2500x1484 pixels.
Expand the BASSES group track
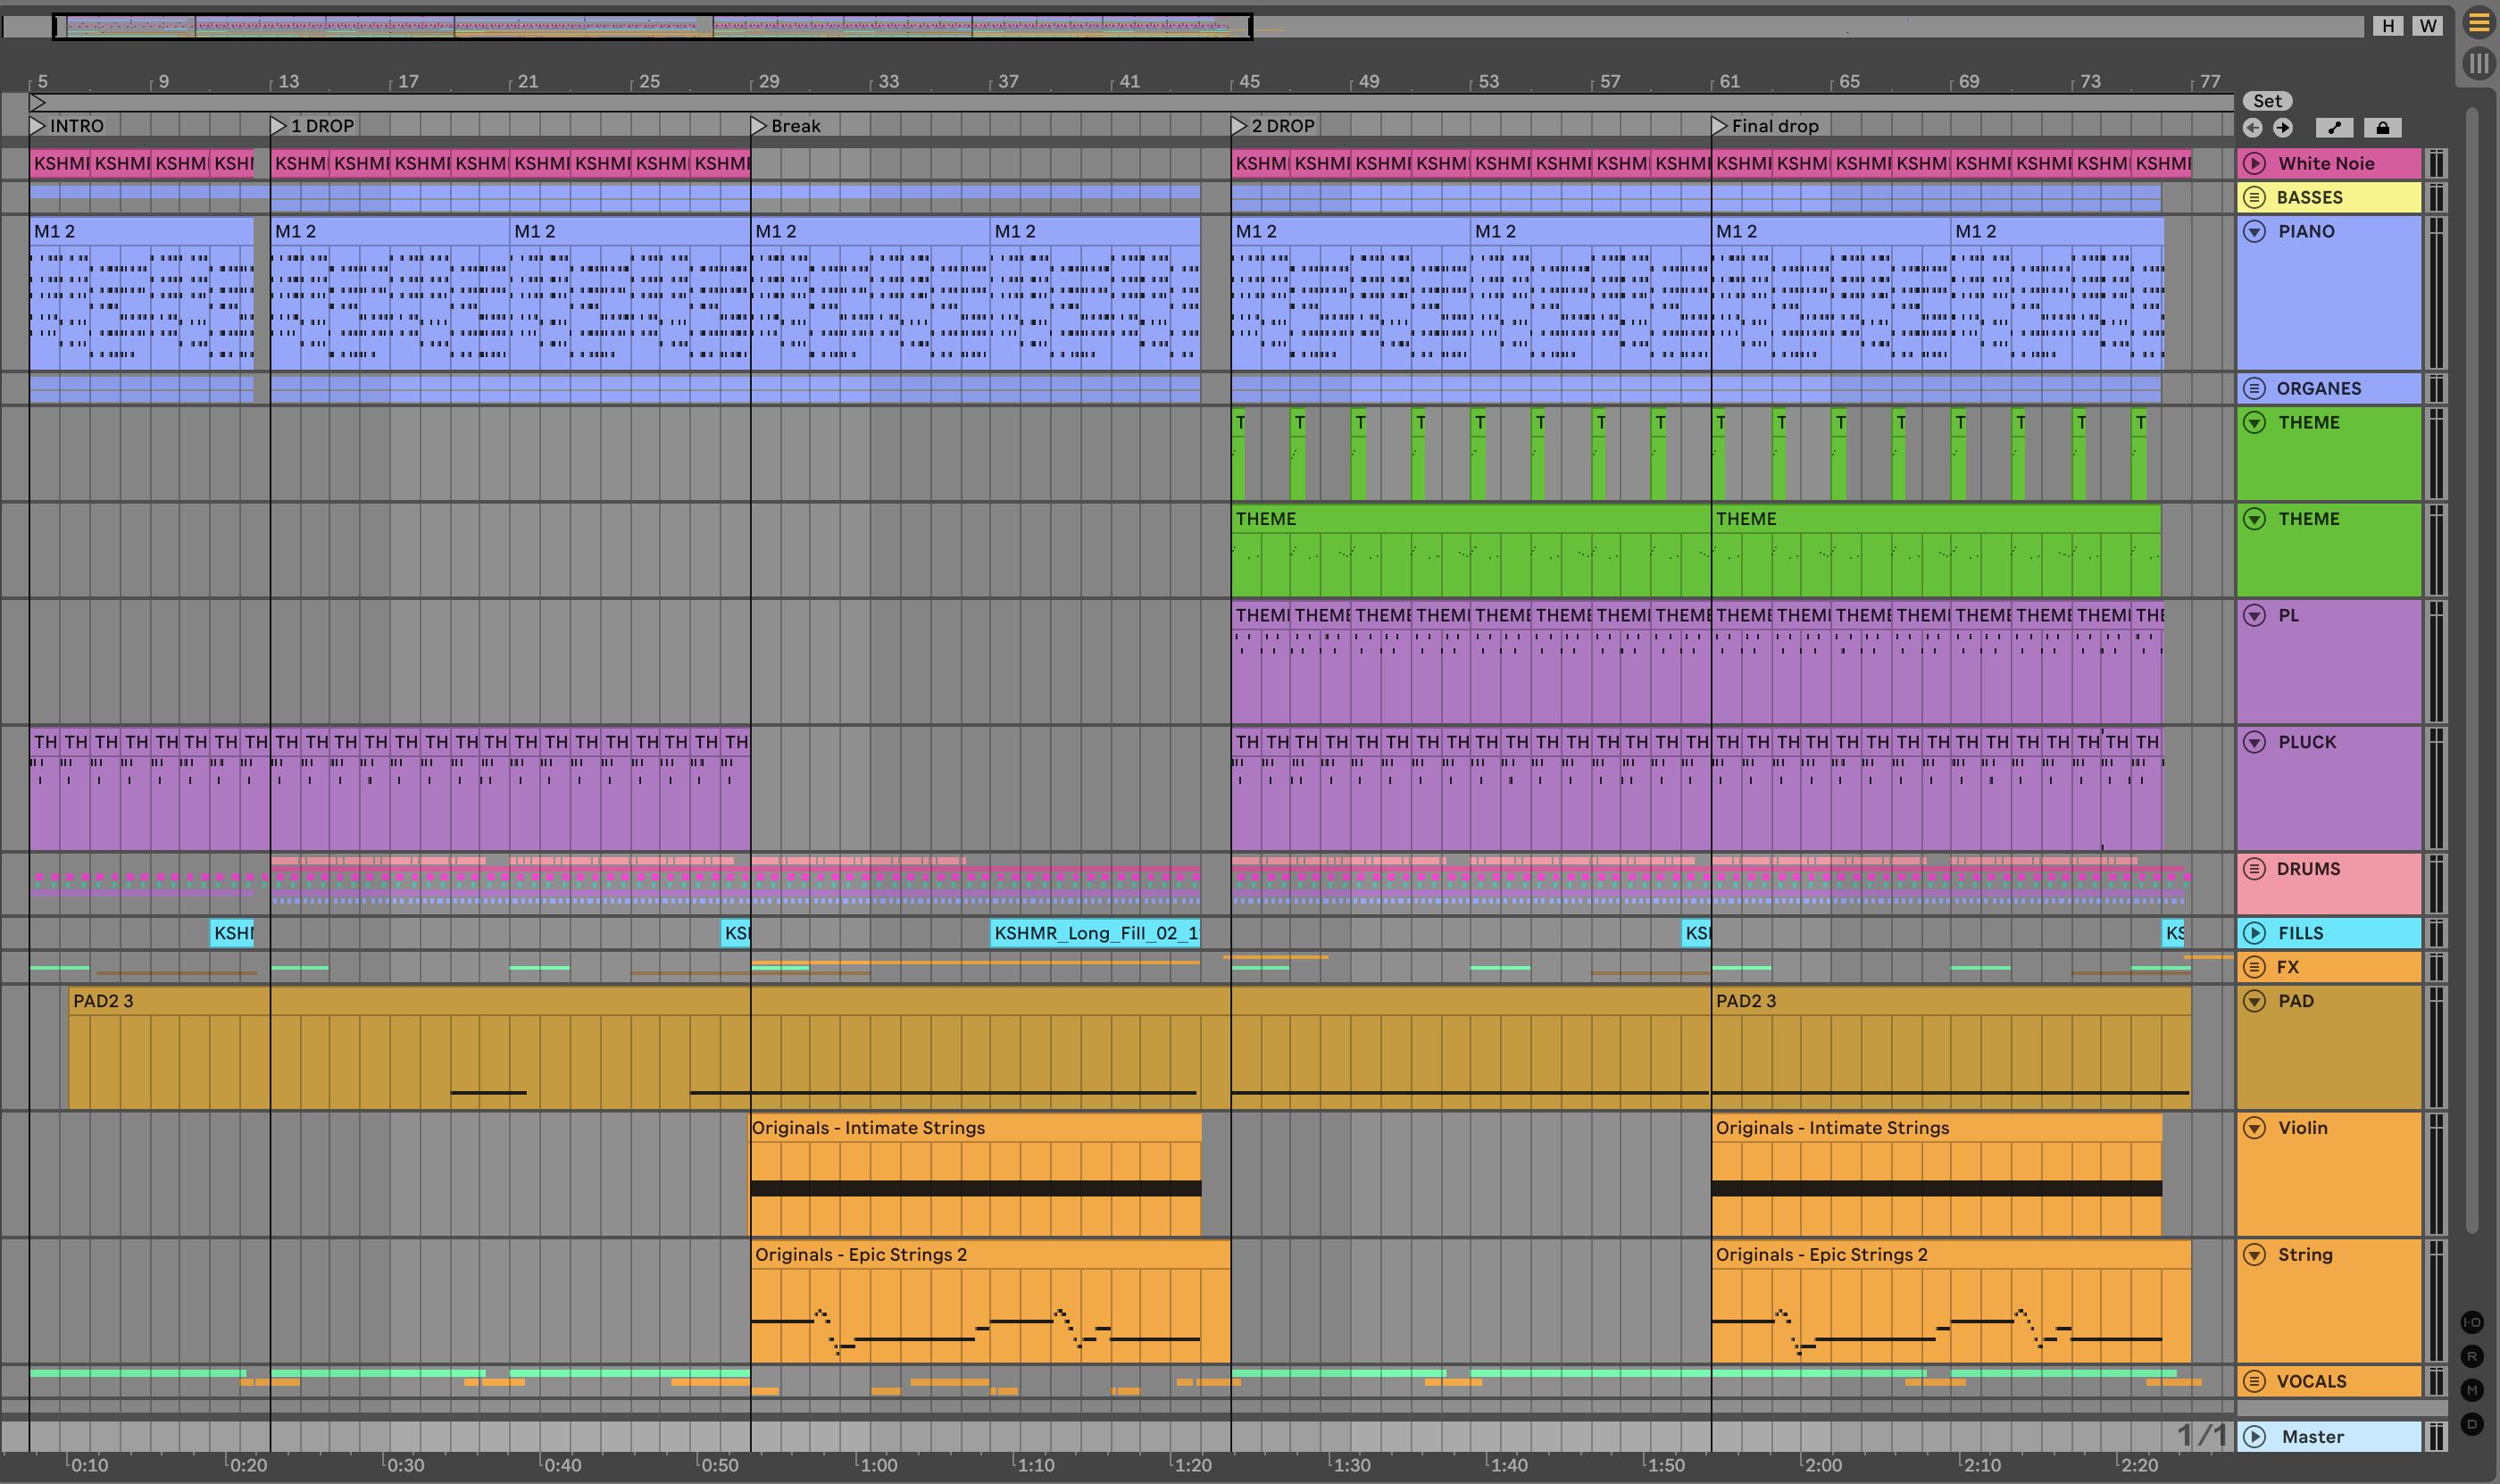click(2255, 197)
